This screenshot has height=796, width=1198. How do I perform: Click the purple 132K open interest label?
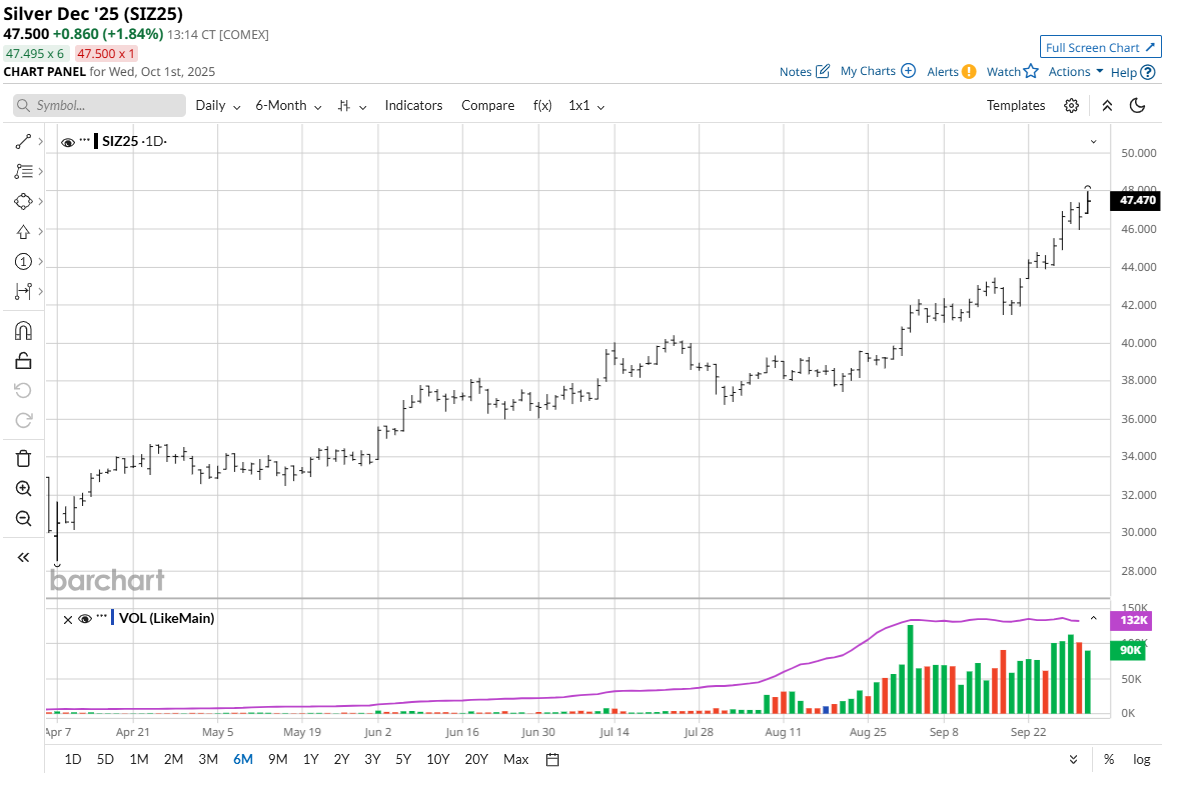coord(1132,620)
